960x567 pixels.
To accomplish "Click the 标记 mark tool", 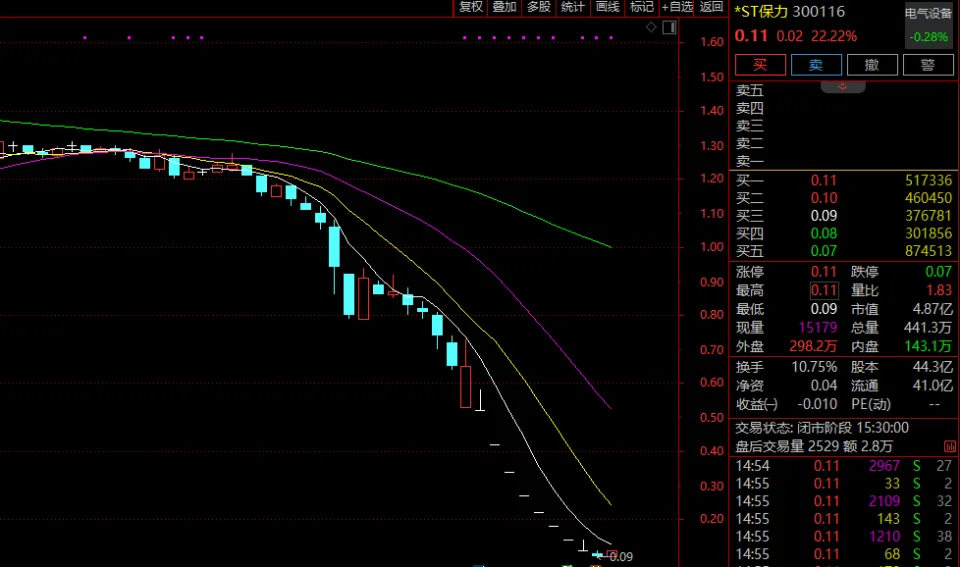I will coord(641,7).
